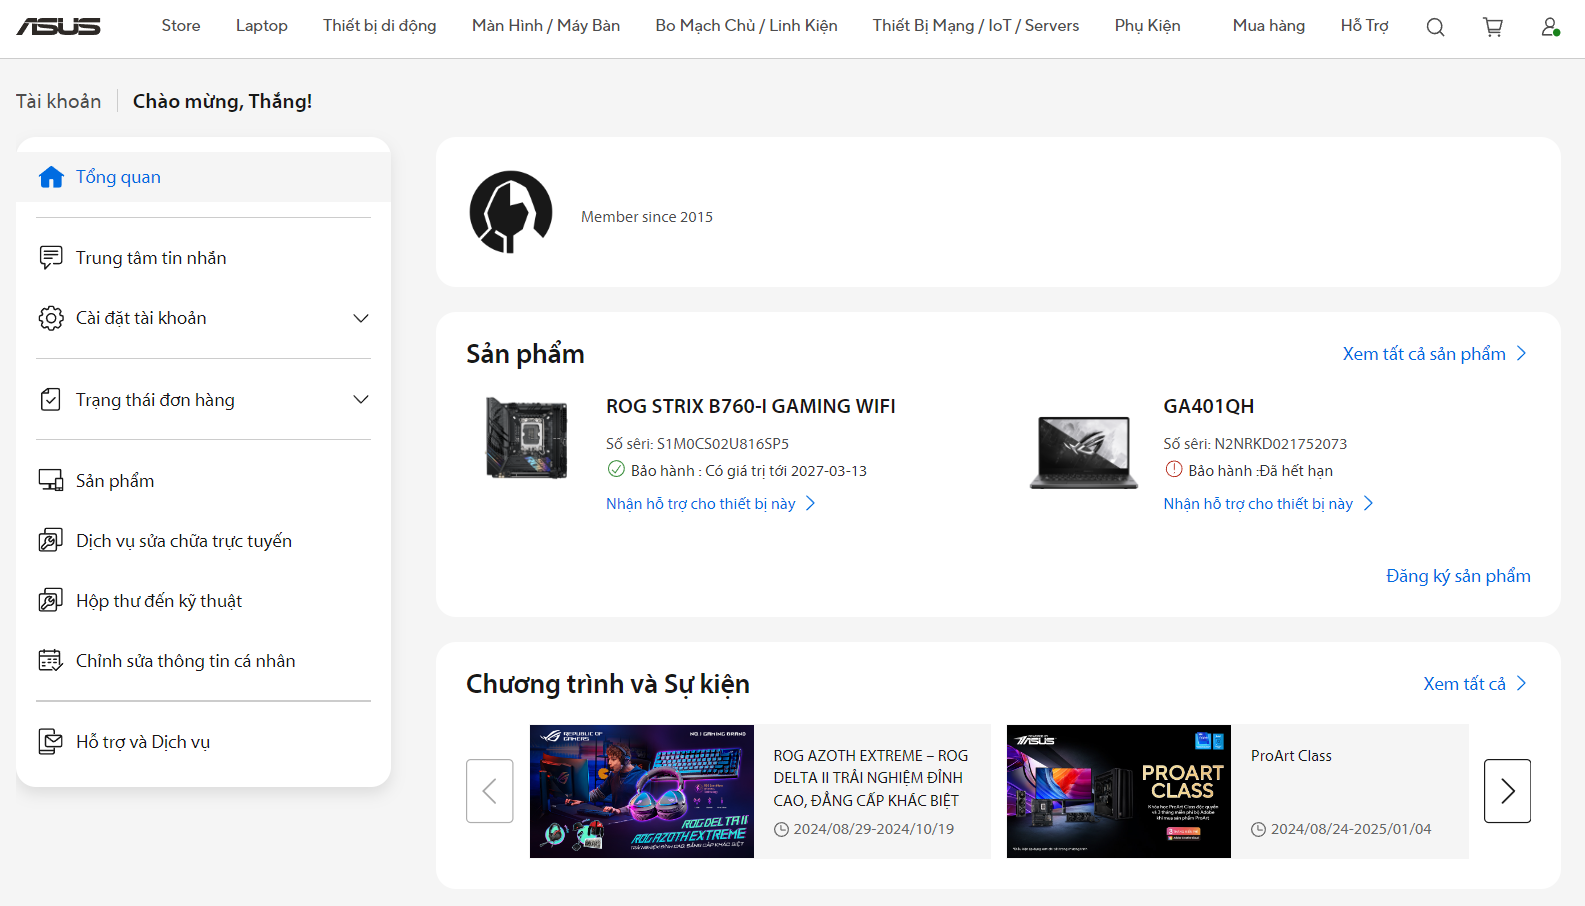
Task: Open the search magnifier icon
Action: pos(1435,27)
